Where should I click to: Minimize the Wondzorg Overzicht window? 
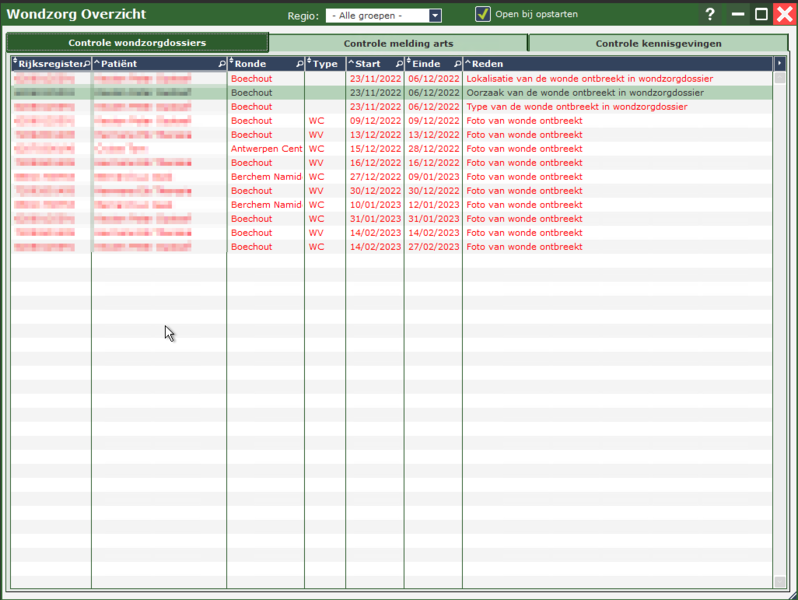(738, 15)
